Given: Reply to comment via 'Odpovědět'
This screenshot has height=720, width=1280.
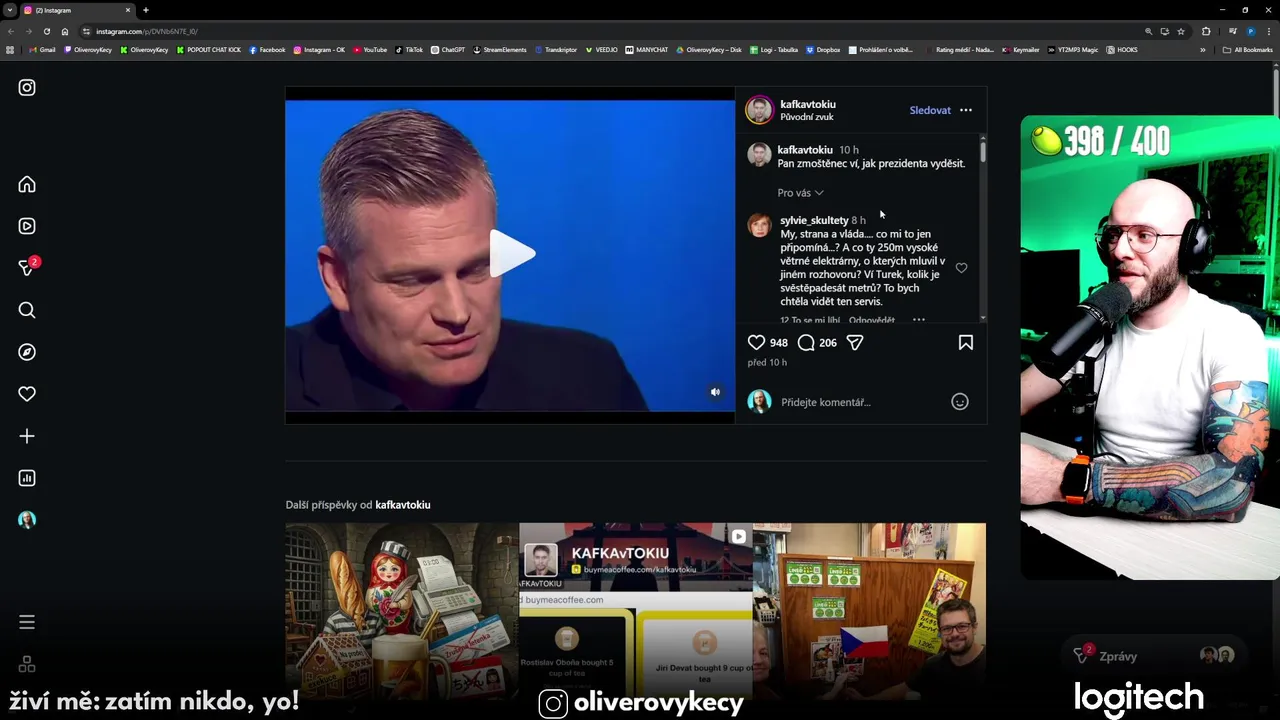Looking at the screenshot, I should 872,320.
